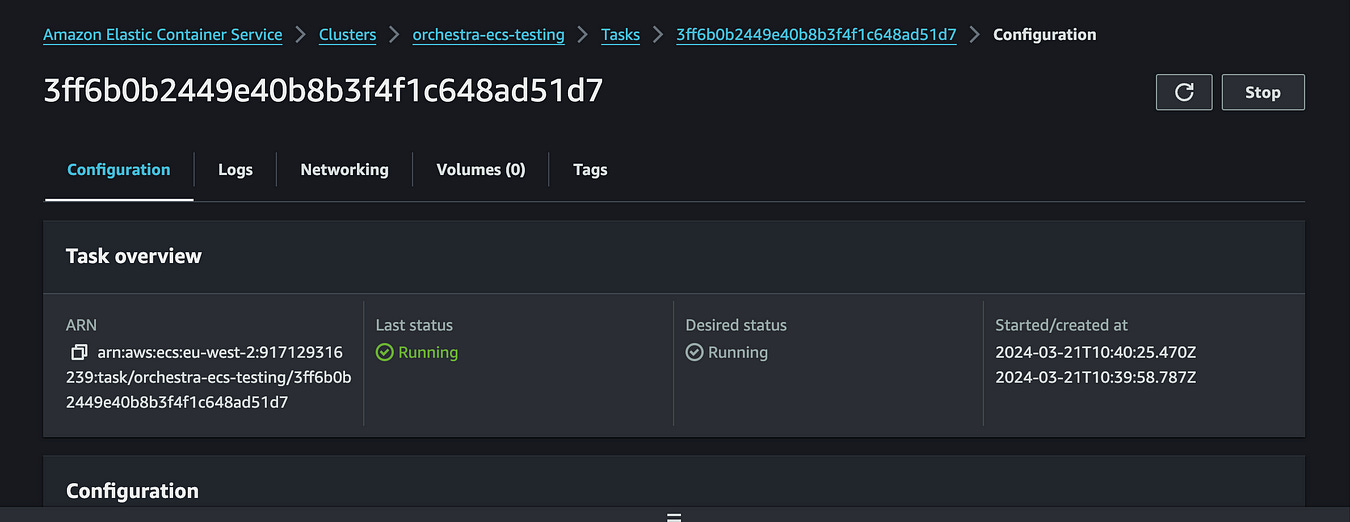Click the ARN field label
Screen dimensions: 1350x522
[81, 326]
